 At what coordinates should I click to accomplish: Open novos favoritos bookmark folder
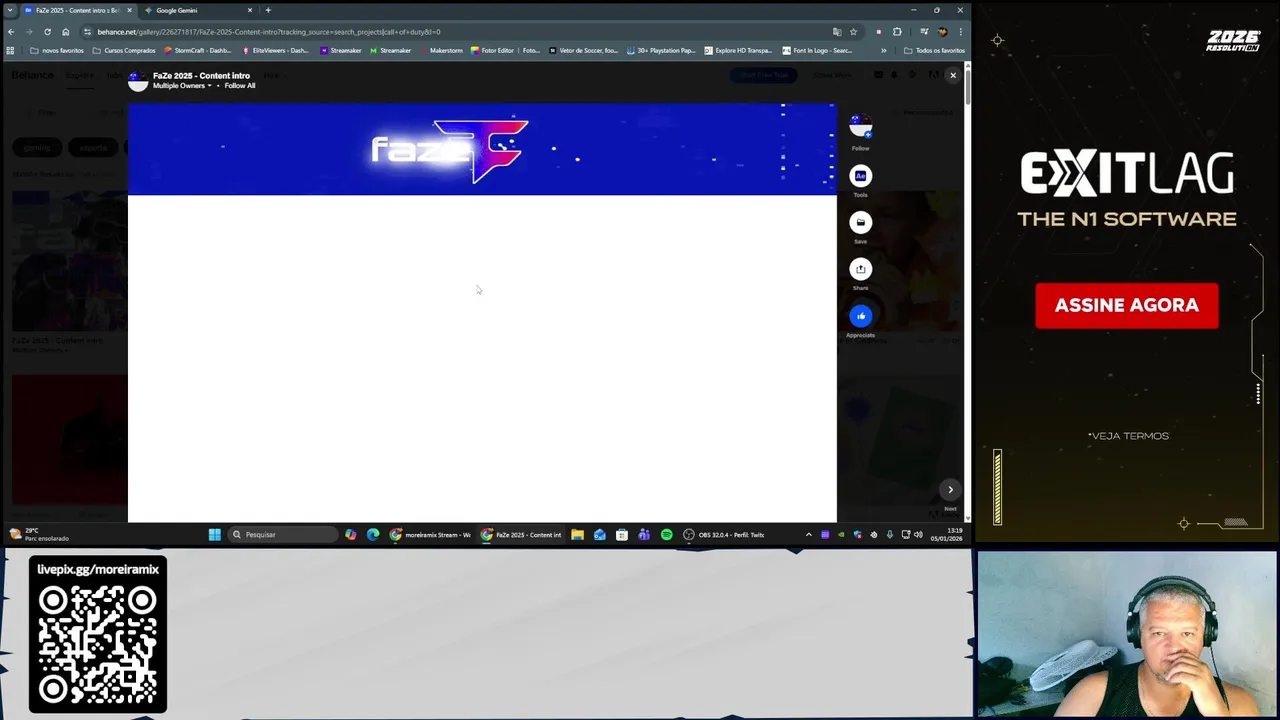pyautogui.click(x=57, y=50)
